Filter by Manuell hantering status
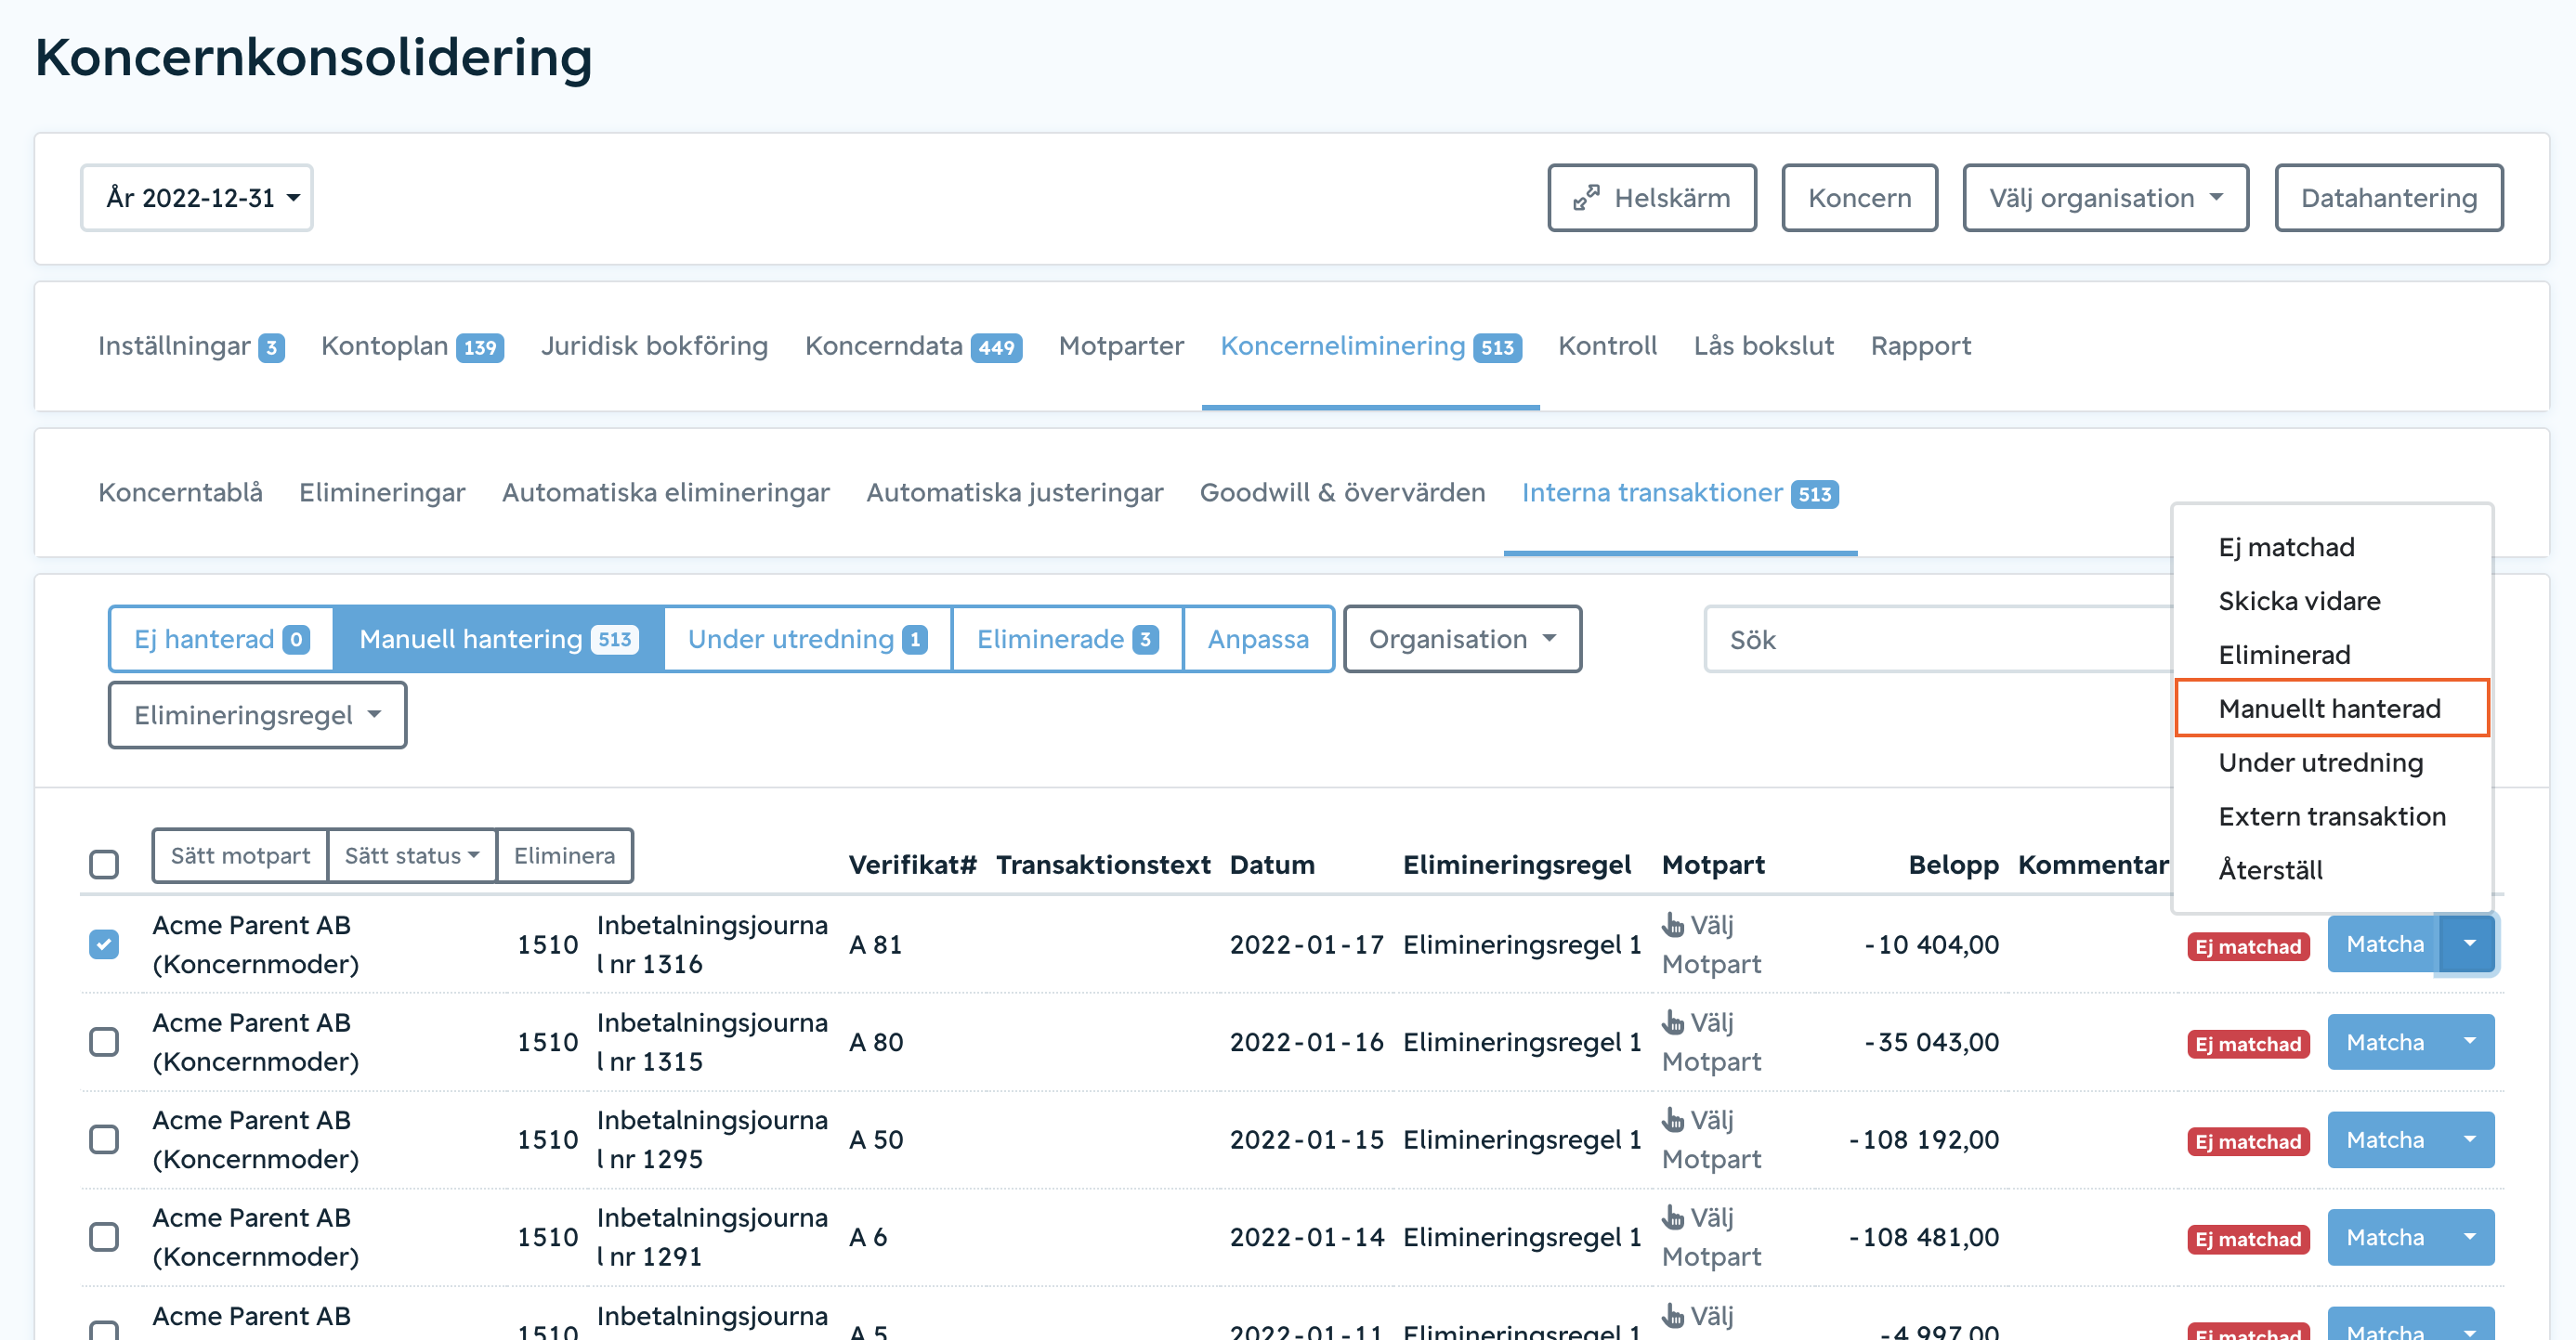 [x=498, y=639]
